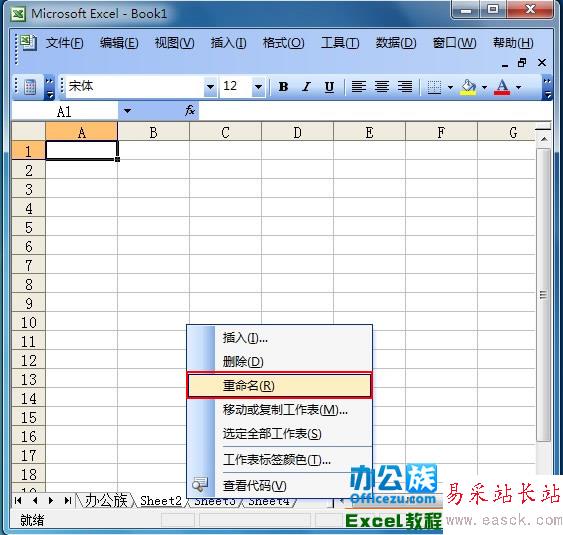Close the workbook document window

click(542, 63)
